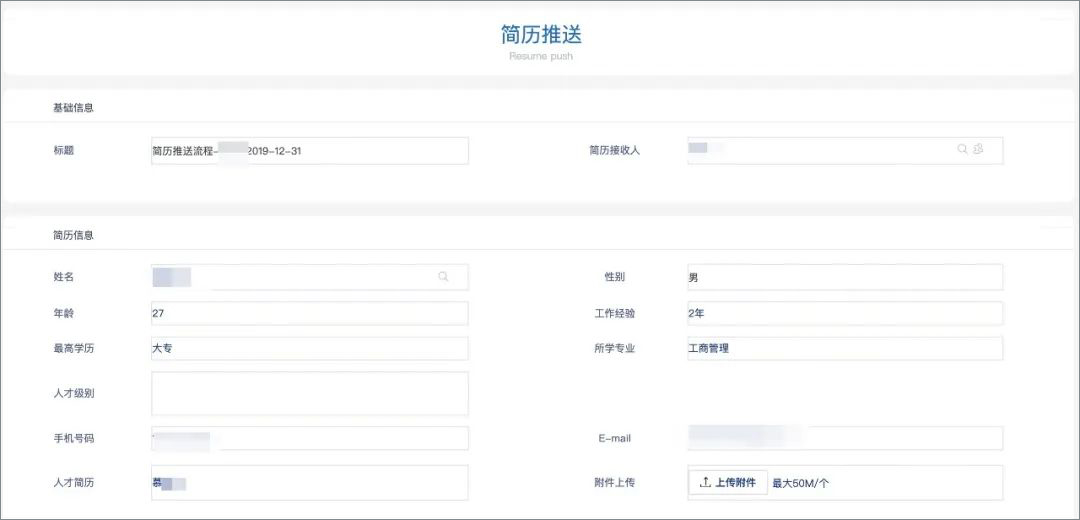Click the 人才级别 label
The width and height of the screenshot is (1080, 520).
tap(74, 394)
